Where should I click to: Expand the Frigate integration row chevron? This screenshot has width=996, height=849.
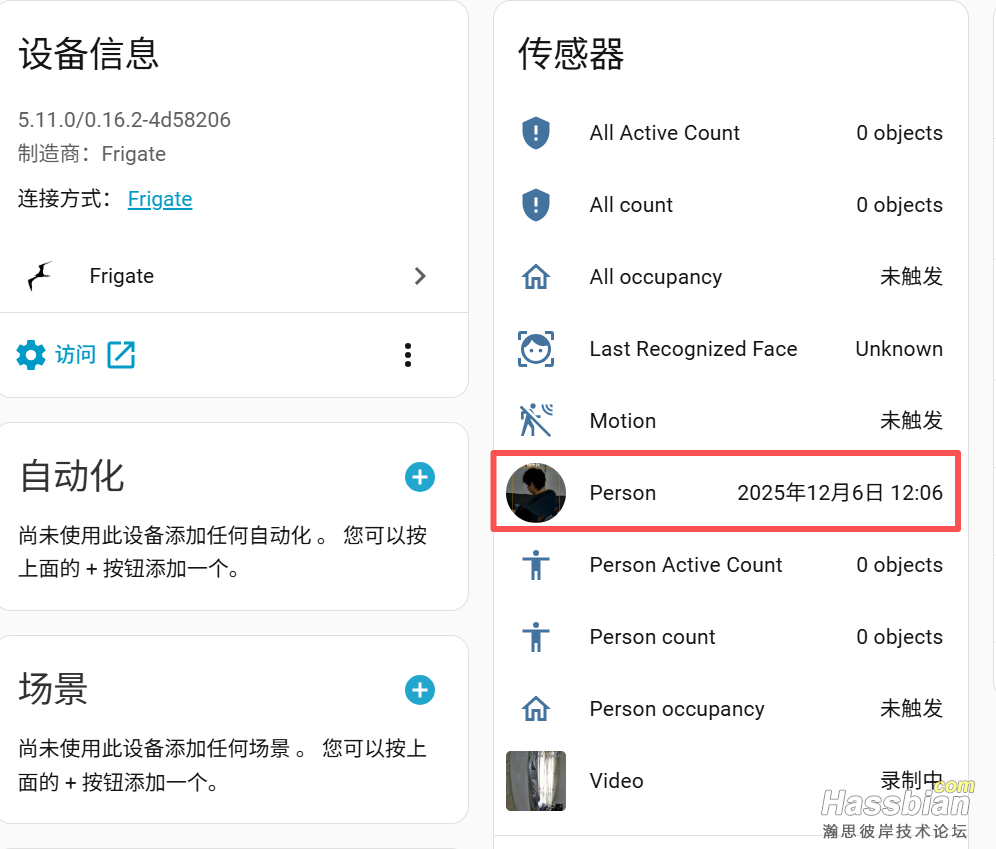click(x=420, y=276)
